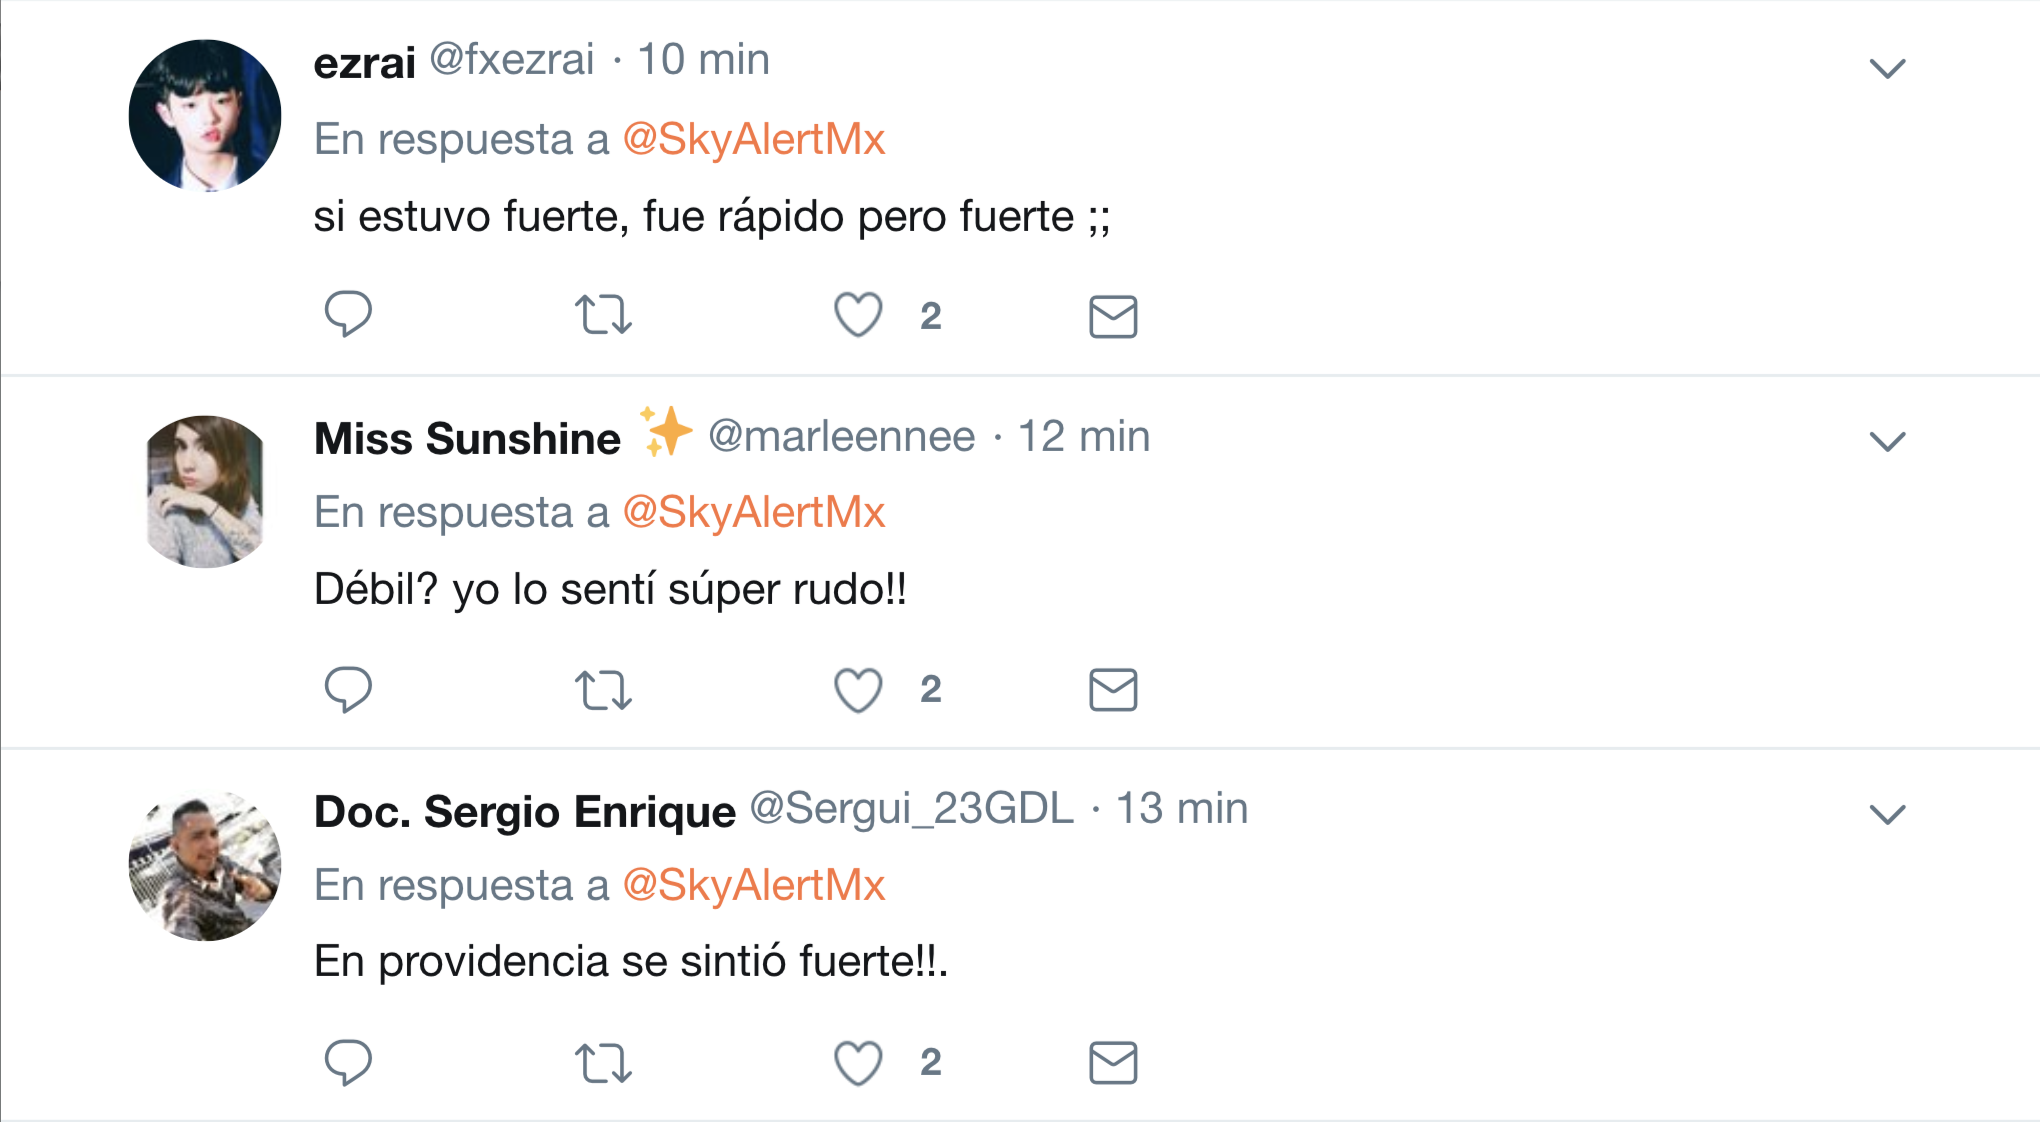Retweet Doc. Sergio Enrique's tweet
The height and width of the screenshot is (1122, 2040).
point(603,1063)
